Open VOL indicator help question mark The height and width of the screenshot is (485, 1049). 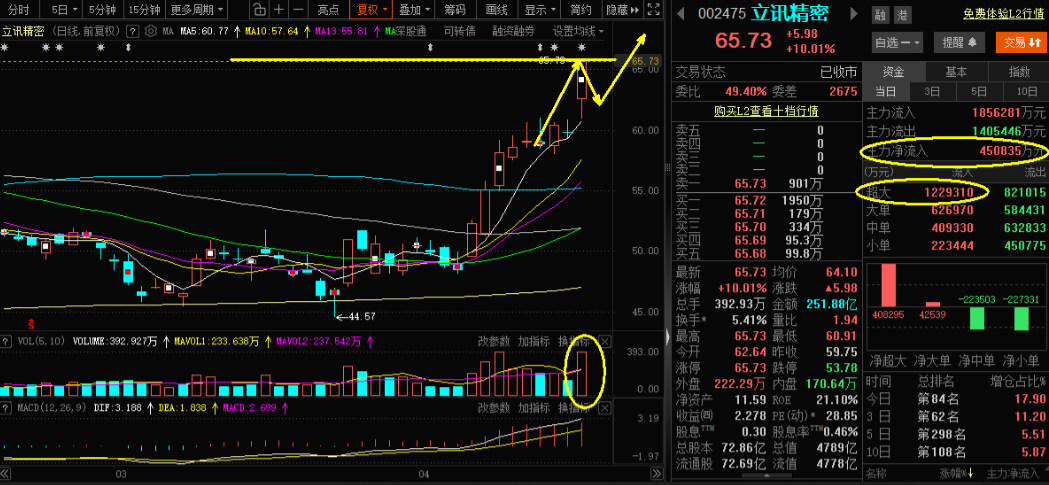pos(6,341)
